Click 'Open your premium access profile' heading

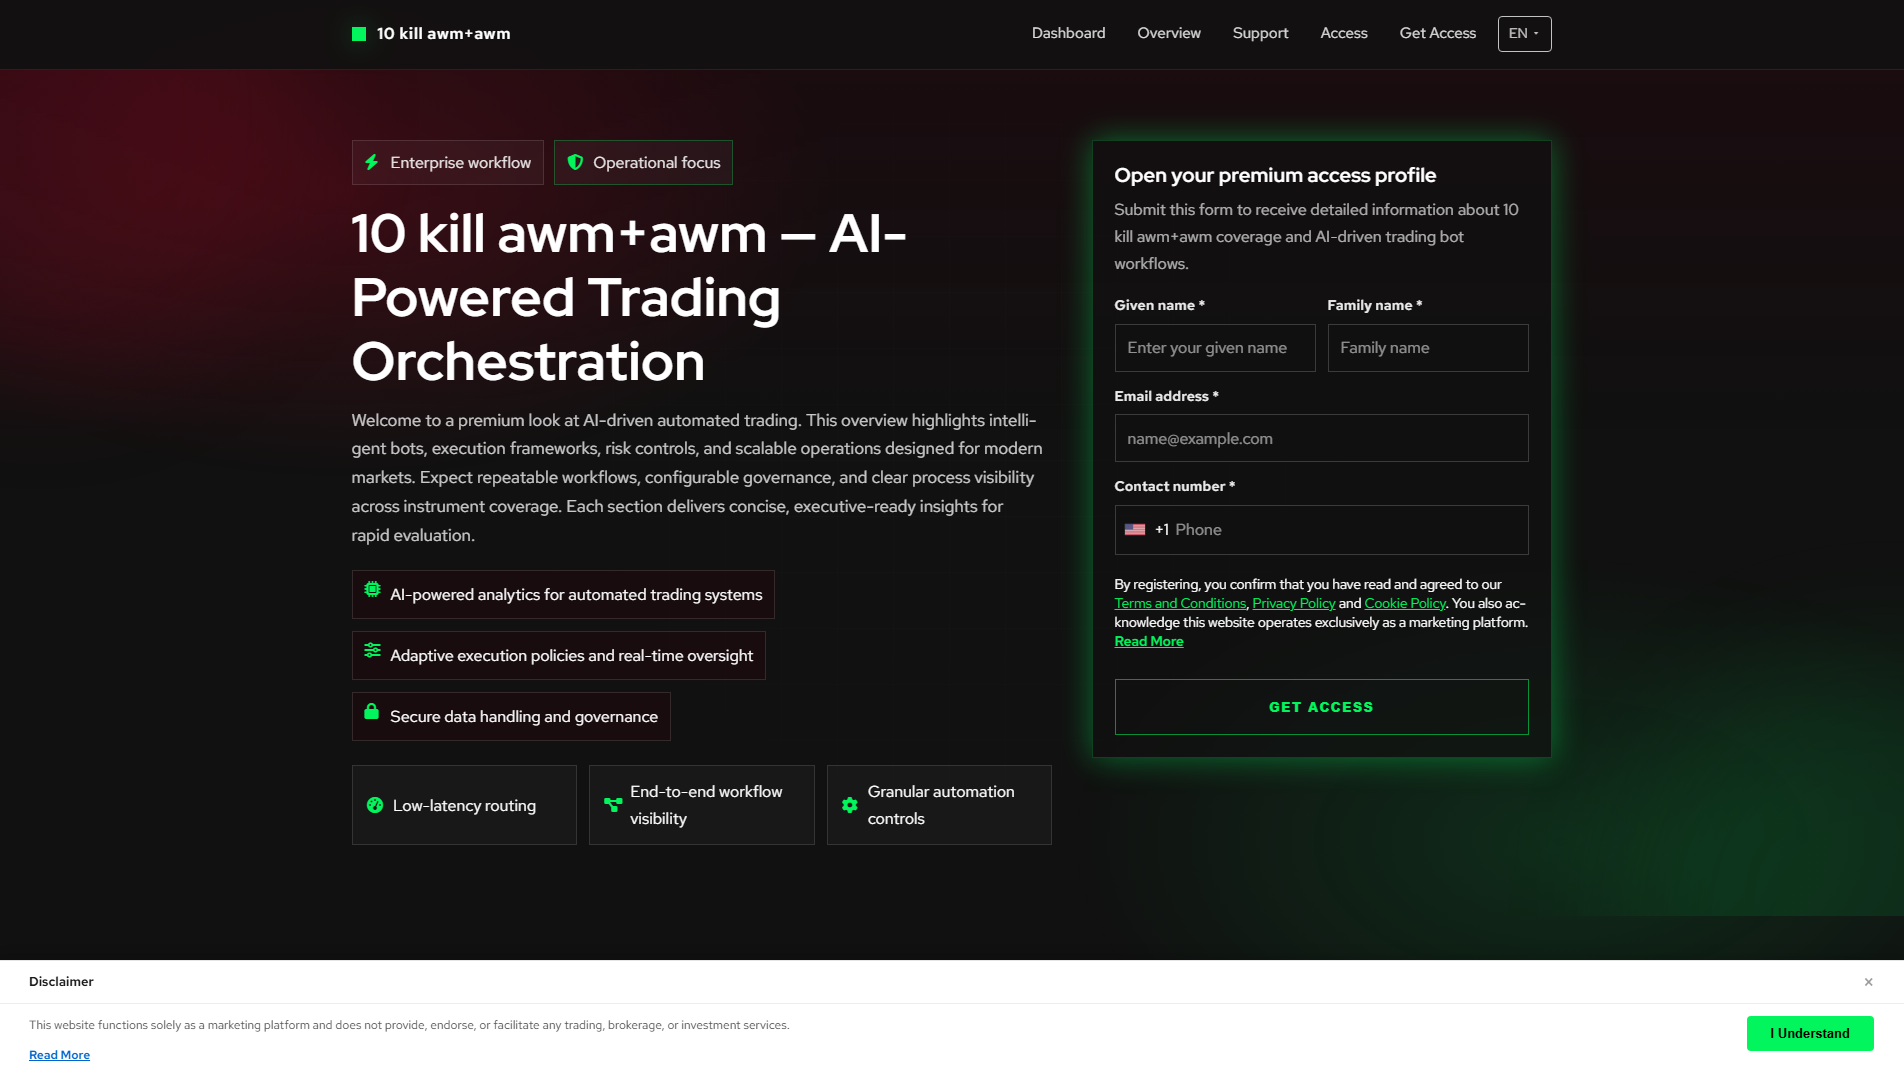pos(1275,175)
